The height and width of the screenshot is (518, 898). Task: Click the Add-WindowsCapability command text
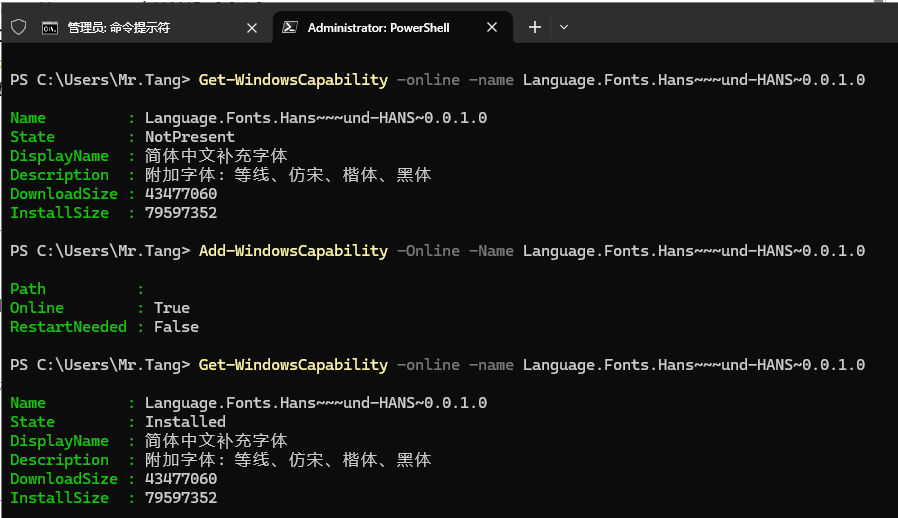(293, 251)
